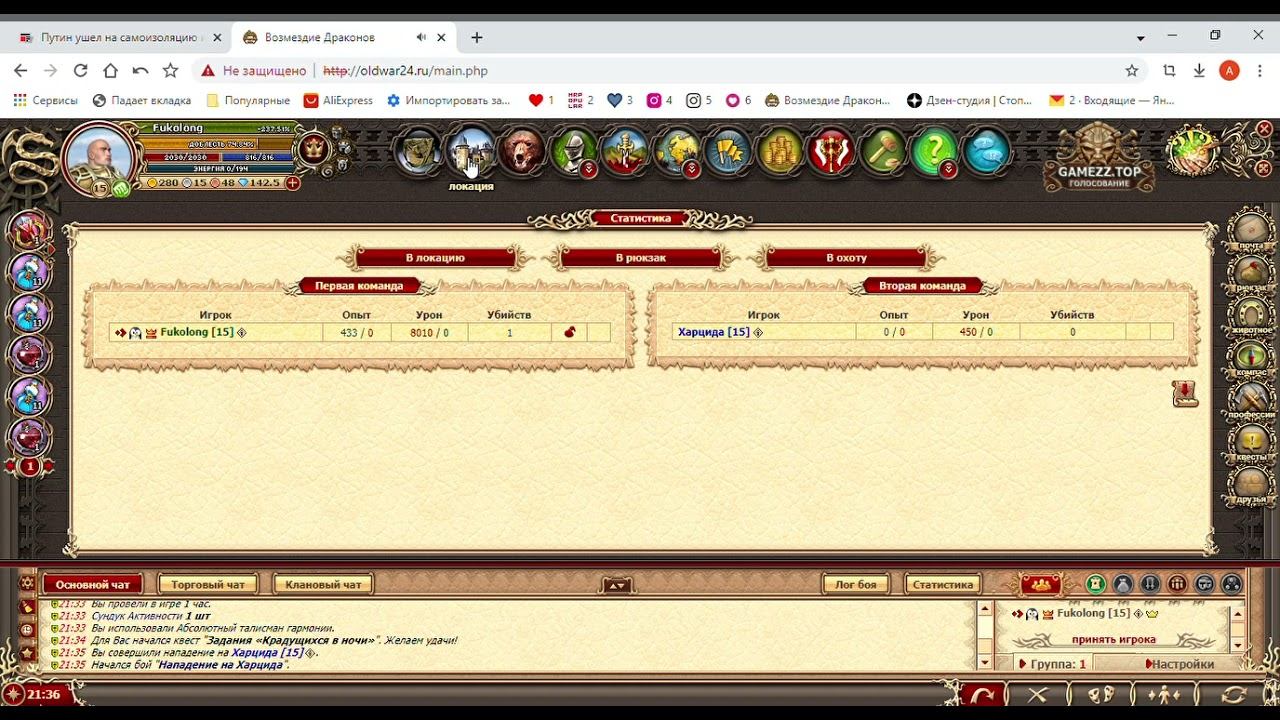Image resolution: width=1280 pixels, height=720 pixels.
Task: Open the friends (друзья) sidebar icon
Action: [x=1251, y=484]
